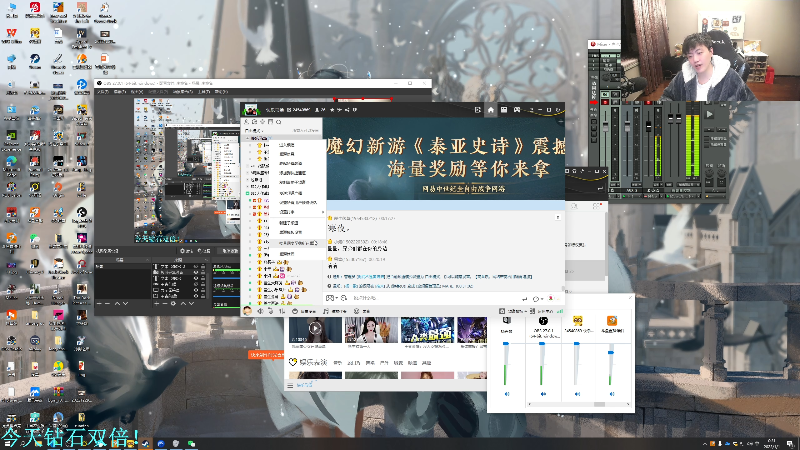Open dropdown arrow in YY bottom-right status bar
The width and height of the screenshot is (800, 450).
coord(526,311)
